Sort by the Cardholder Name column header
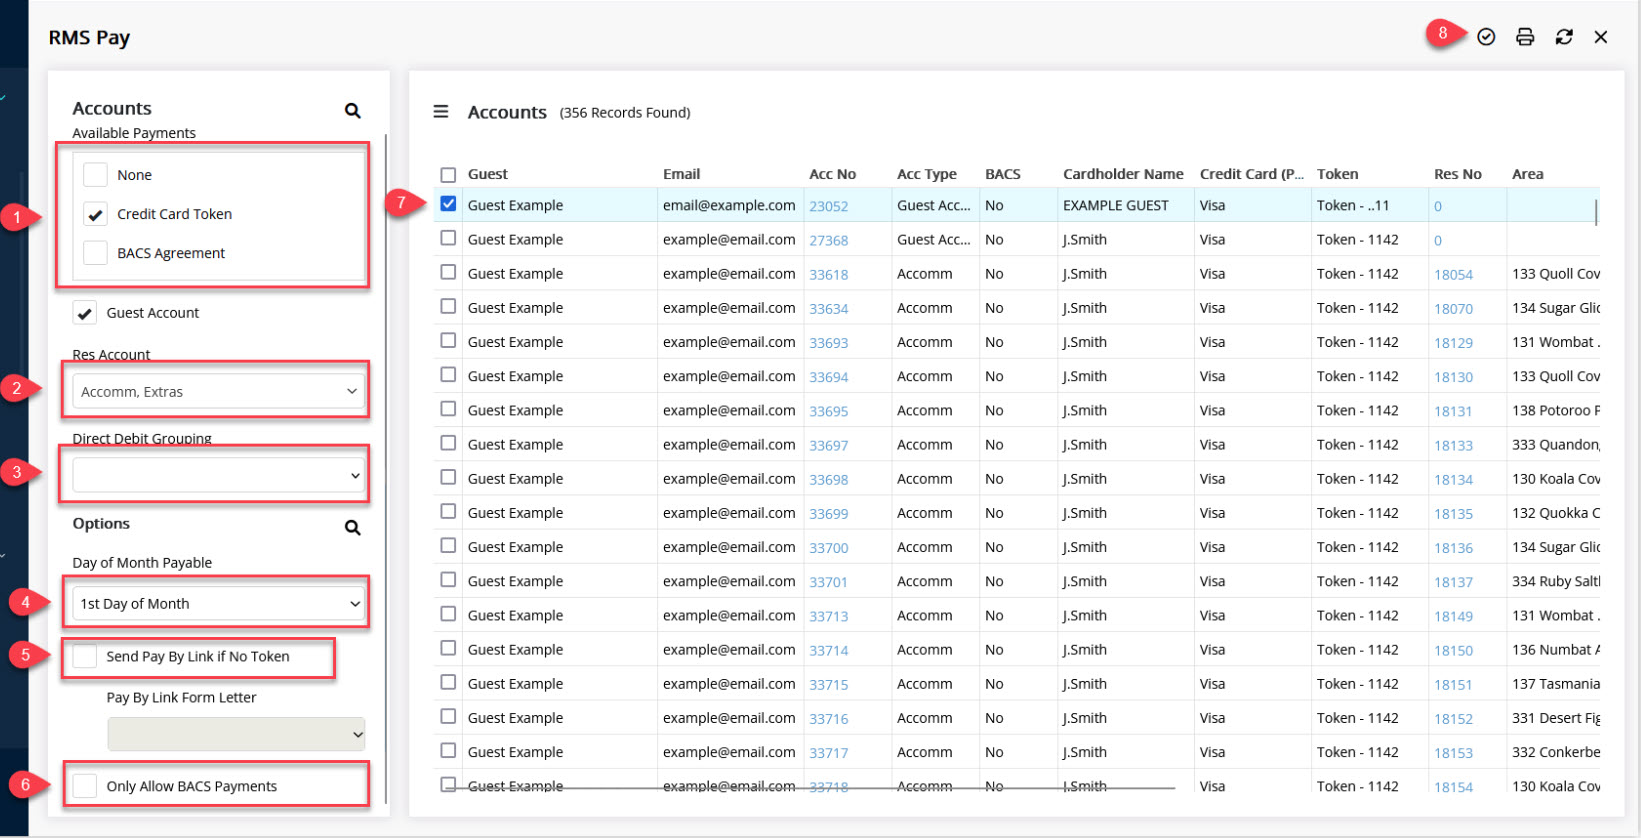Viewport: 1641px width, 838px height. [1123, 174]
